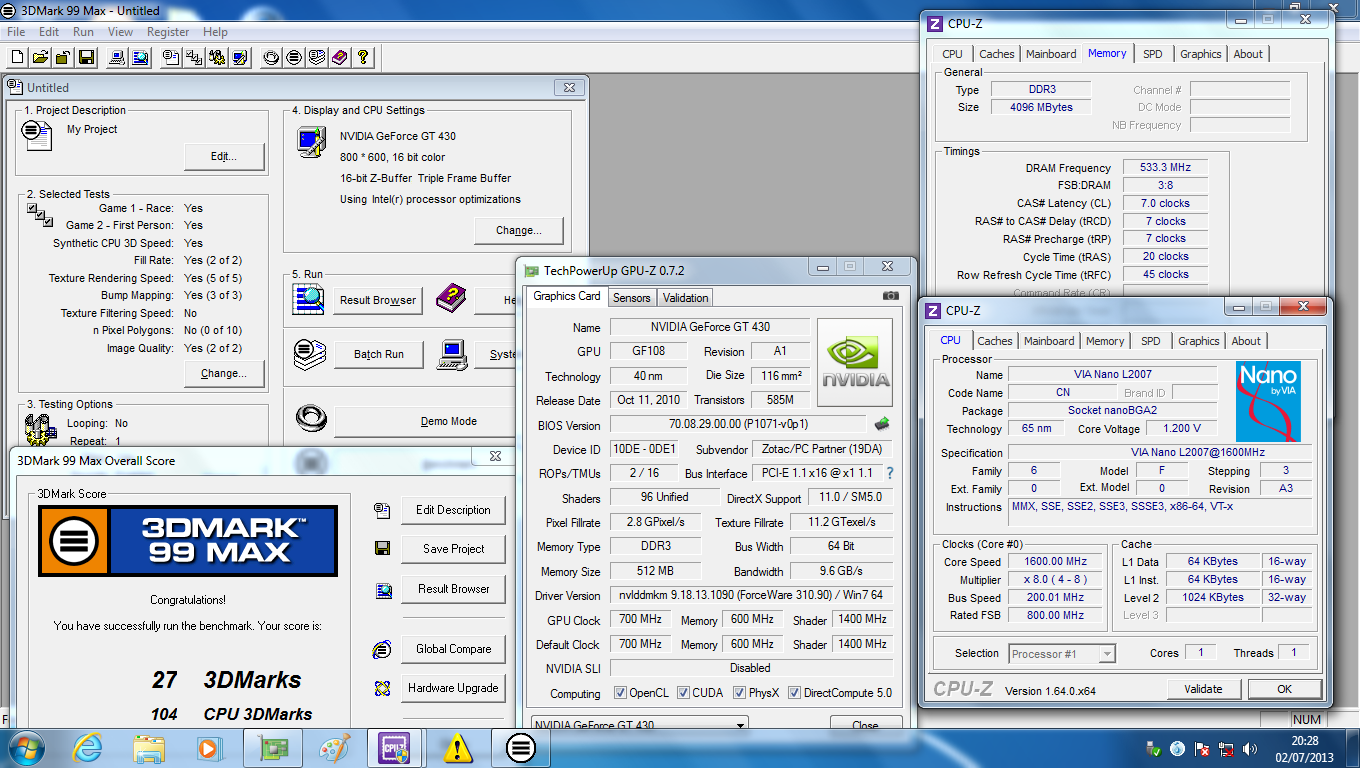The image size is (1360, 768).
Task: Click the Save Project button
Action: [453, 549]
